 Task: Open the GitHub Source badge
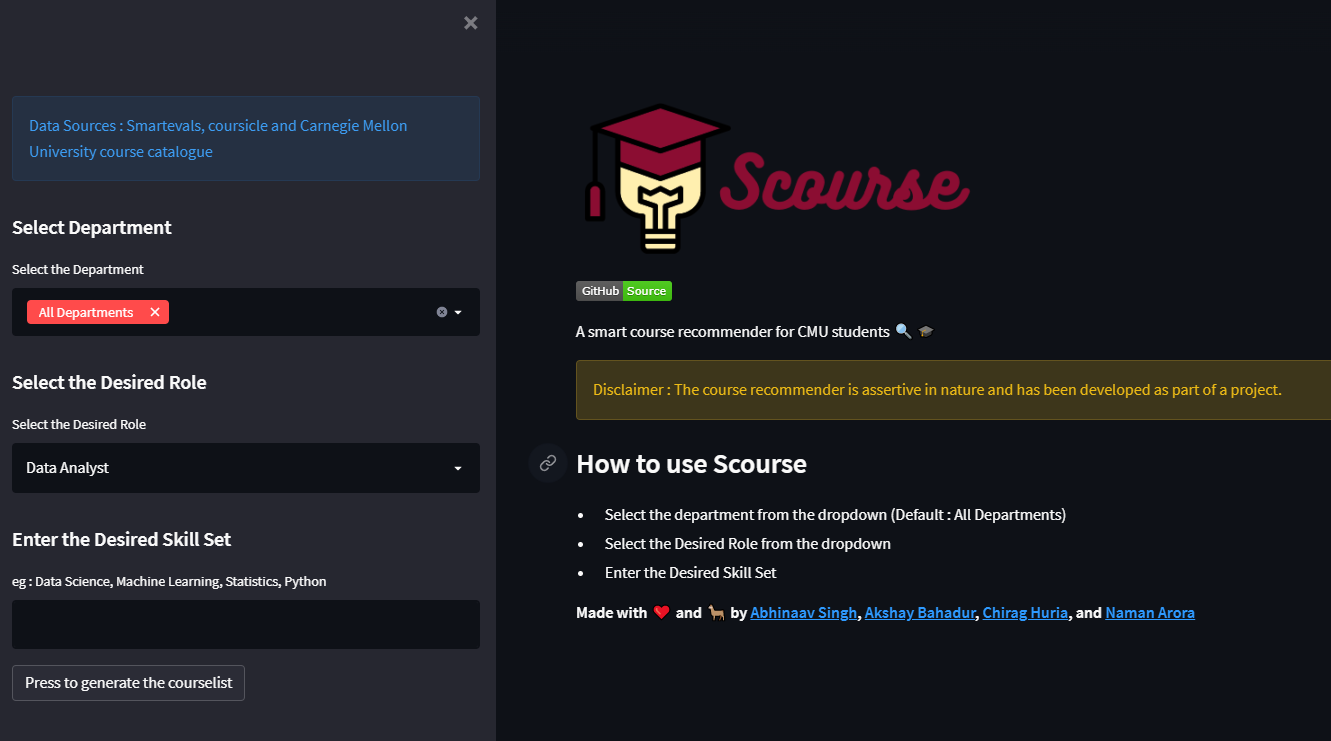[624, 291]
